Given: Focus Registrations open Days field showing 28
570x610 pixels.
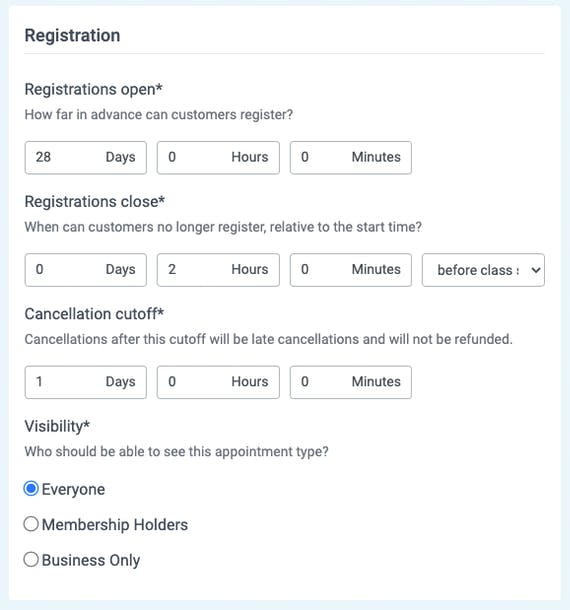Looking at the screenshot, I should [86, 158].
